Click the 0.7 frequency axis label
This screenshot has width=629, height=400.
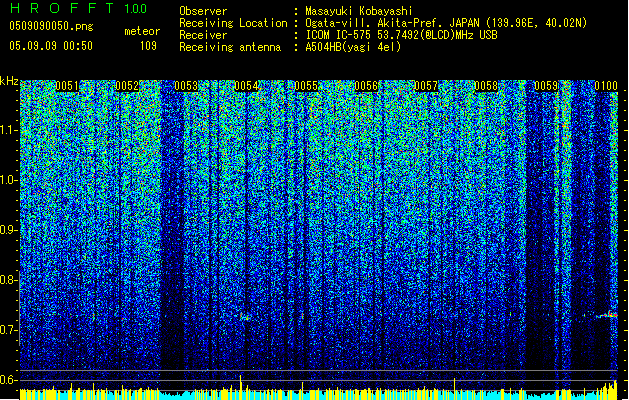point(9,330)
